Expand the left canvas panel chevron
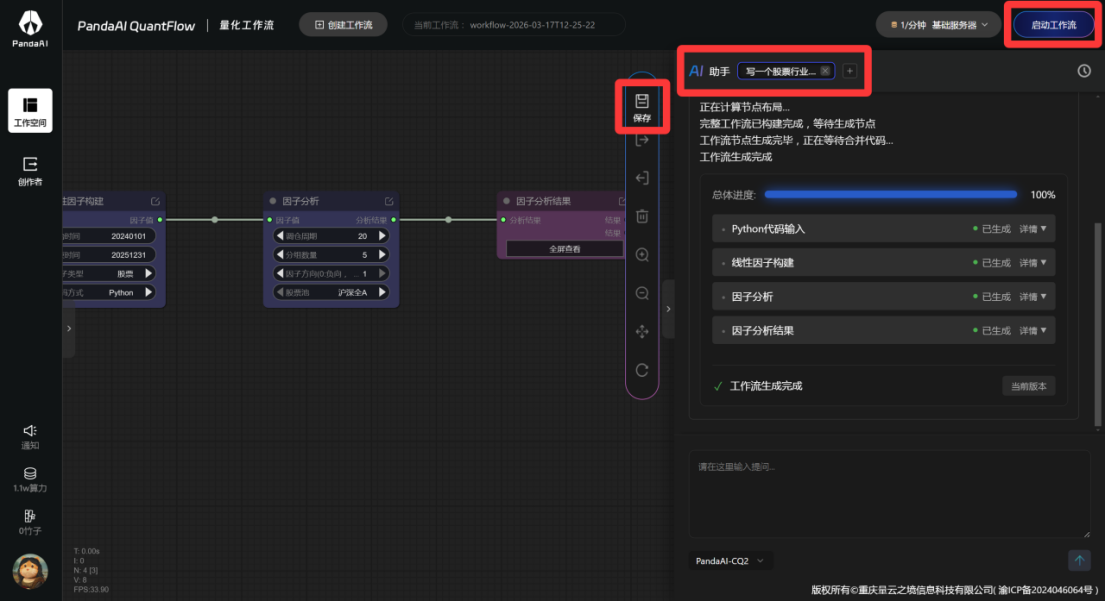Image resolution: width=1105 pixels, height=602 pixels. point(68,328)
